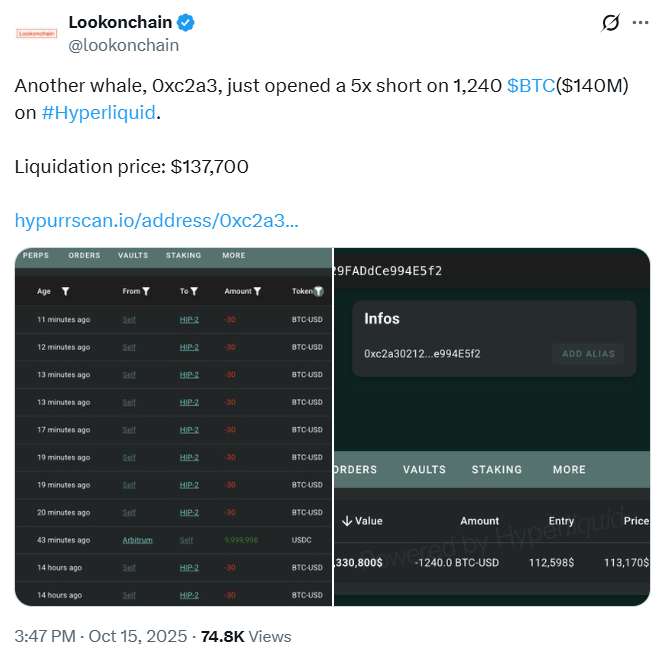Viewport: 667px width, 648px height.
Task: Open the hypurrscan.io address link
Action: (x=157, y=220)
